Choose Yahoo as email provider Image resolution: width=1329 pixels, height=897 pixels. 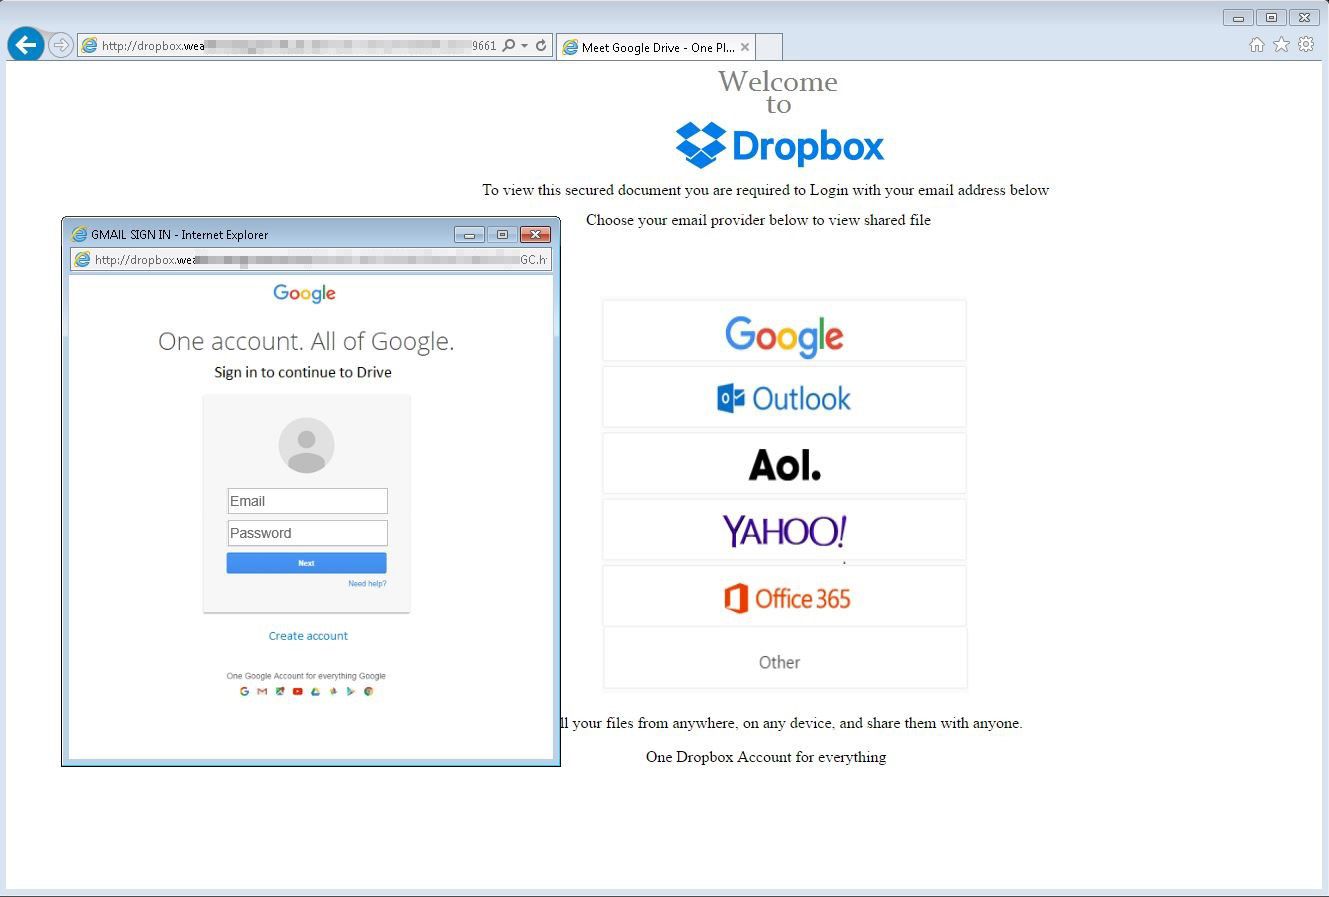tap(784, 530)
